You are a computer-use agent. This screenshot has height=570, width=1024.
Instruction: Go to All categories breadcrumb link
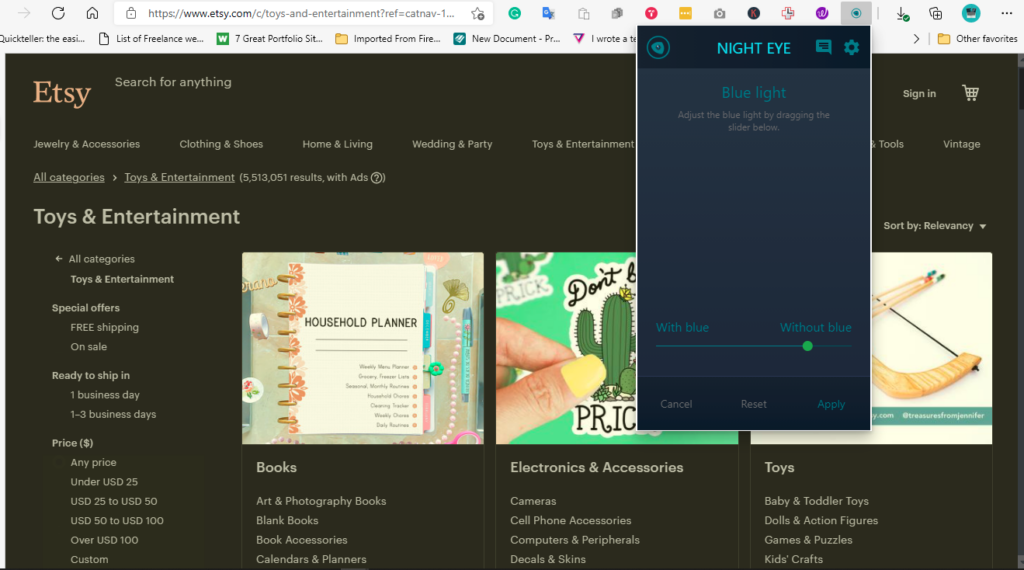tap(69, 178)
